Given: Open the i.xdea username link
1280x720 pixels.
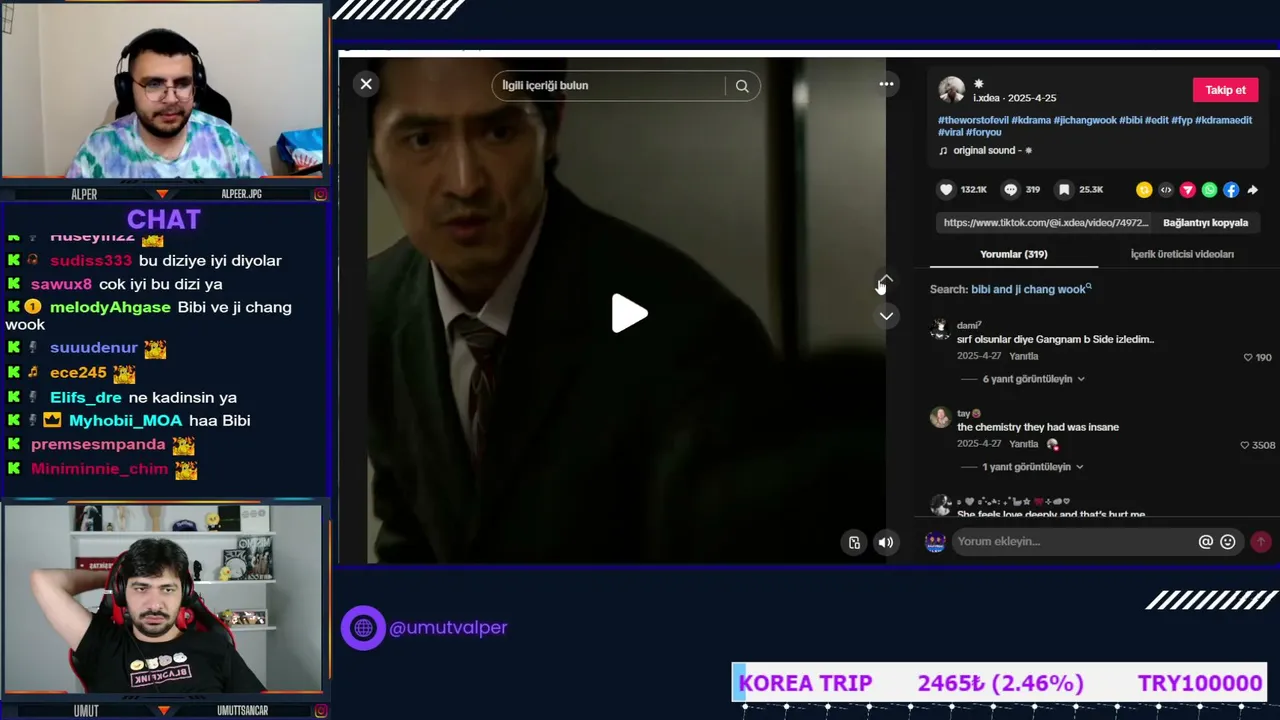Looking at the screenshot, I should [x=987, y=98].
